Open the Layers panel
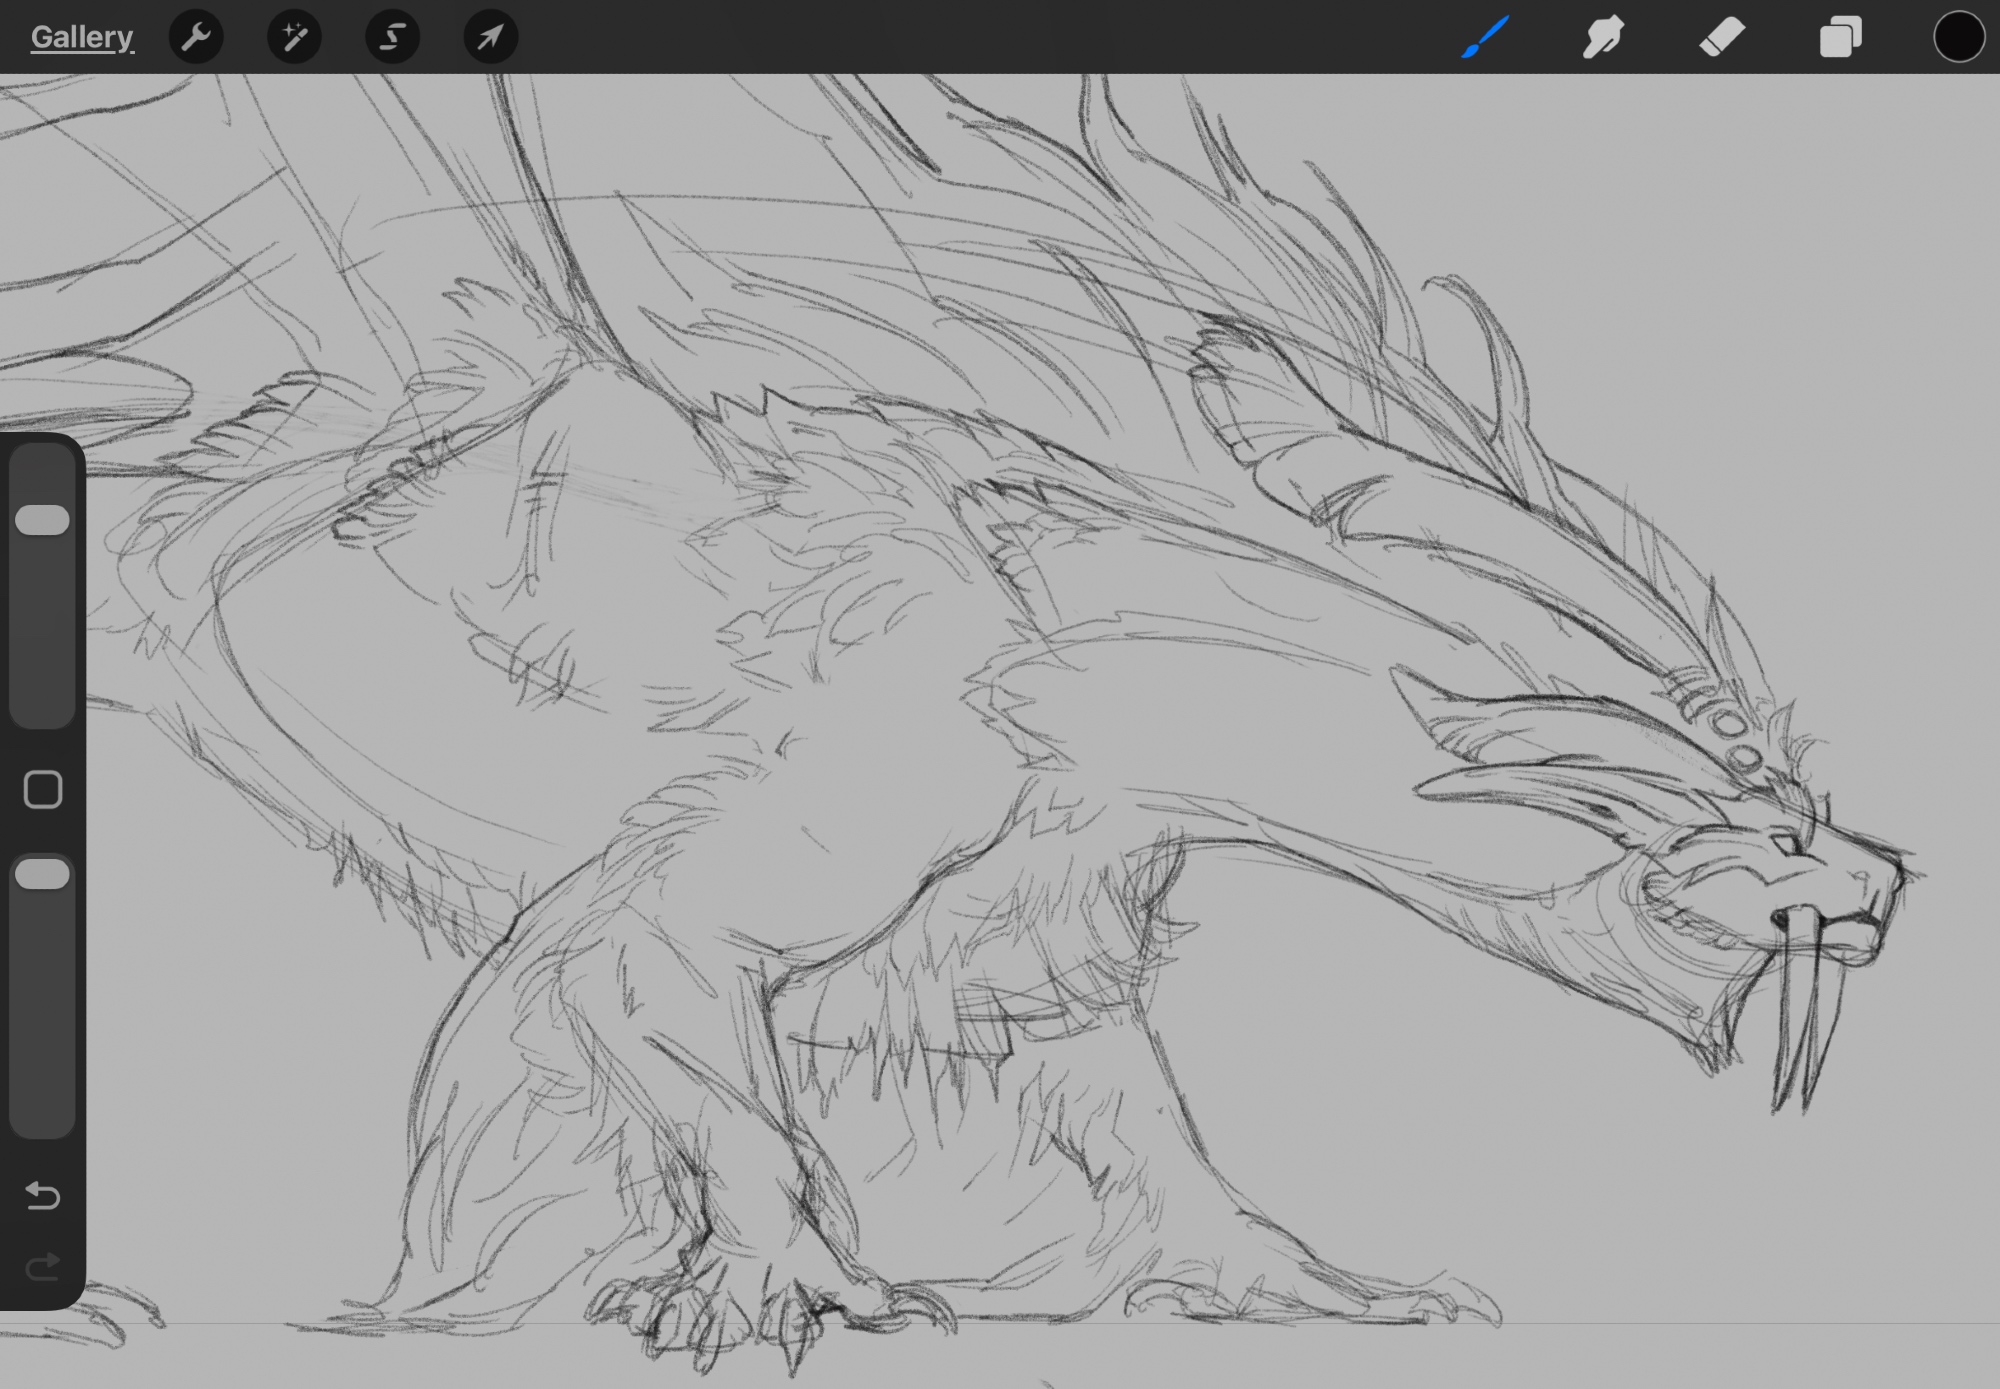Screen dimensions: 2000x1389 click(x=1840, y=37)
